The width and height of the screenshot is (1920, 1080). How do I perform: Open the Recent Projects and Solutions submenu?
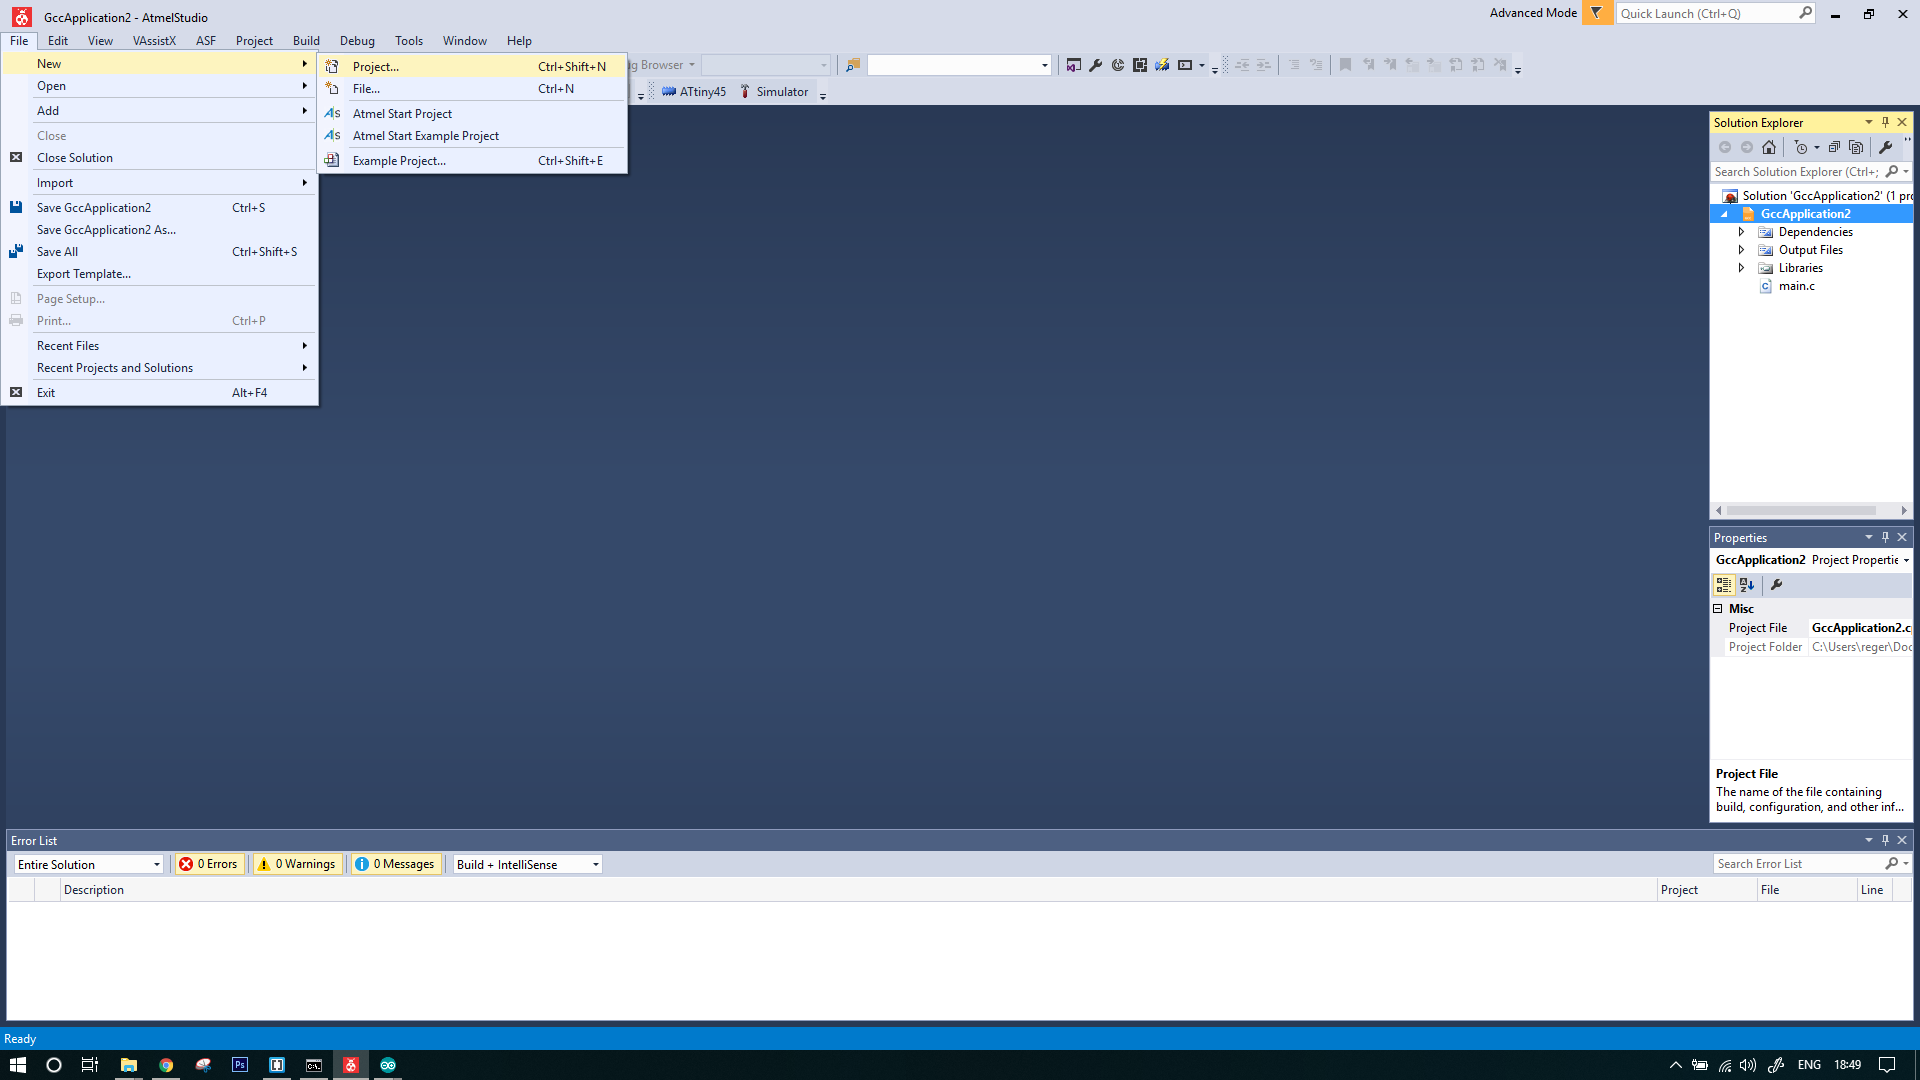click(x=160, y=368)
